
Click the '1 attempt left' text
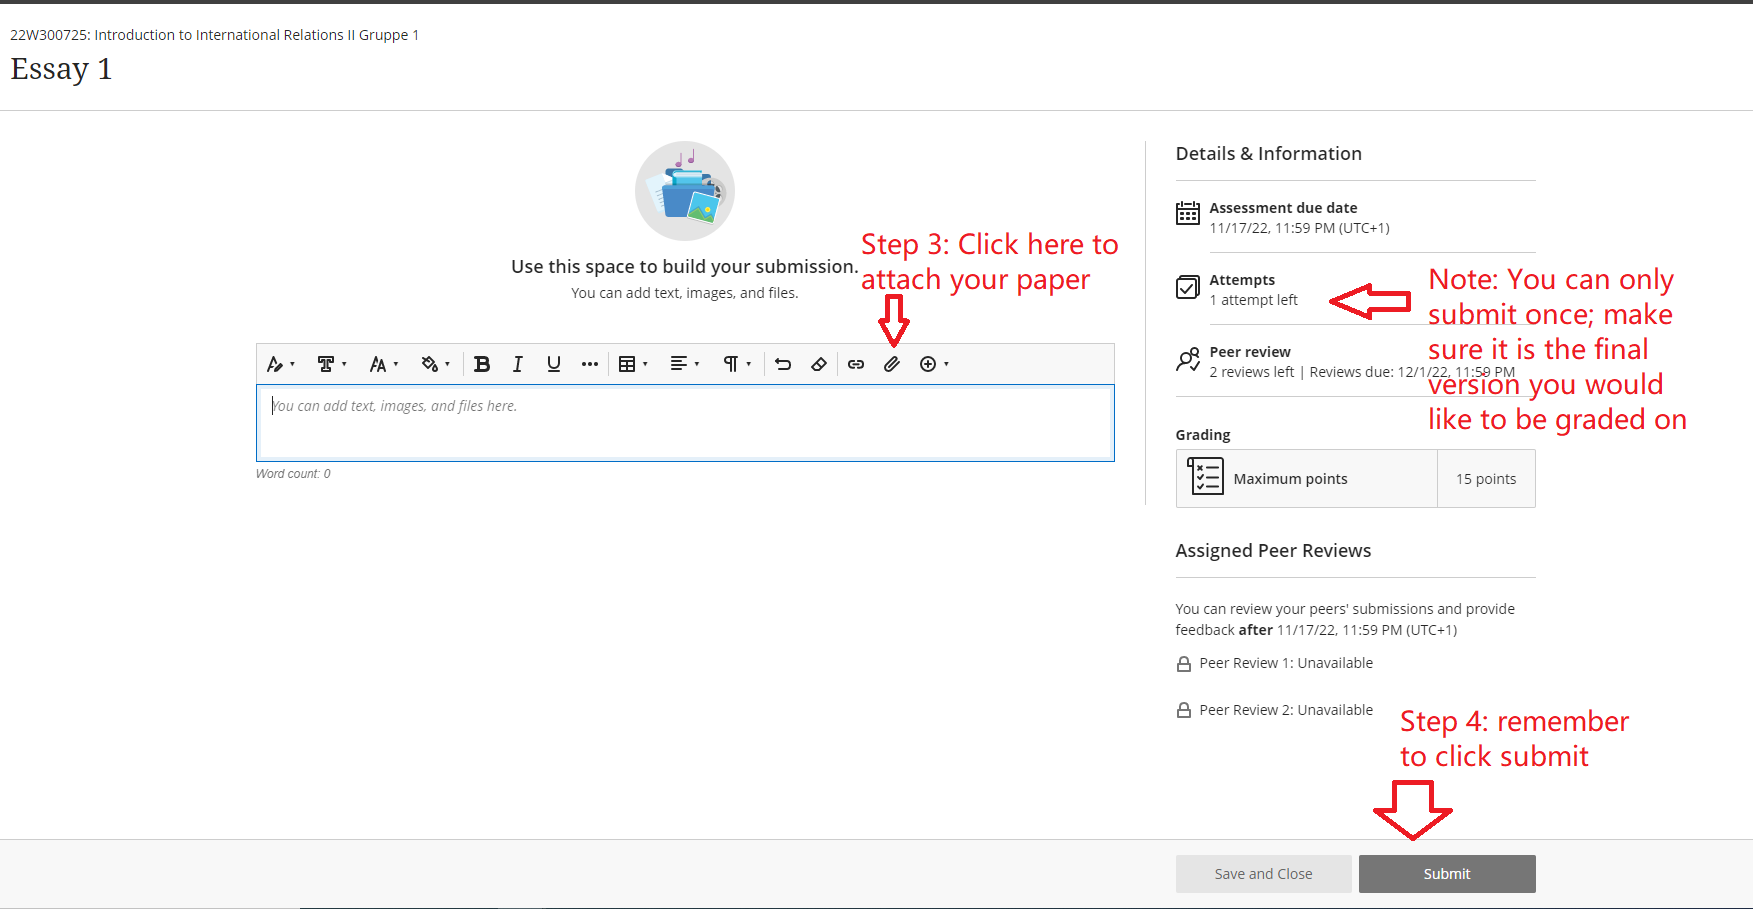(1254, 300)
